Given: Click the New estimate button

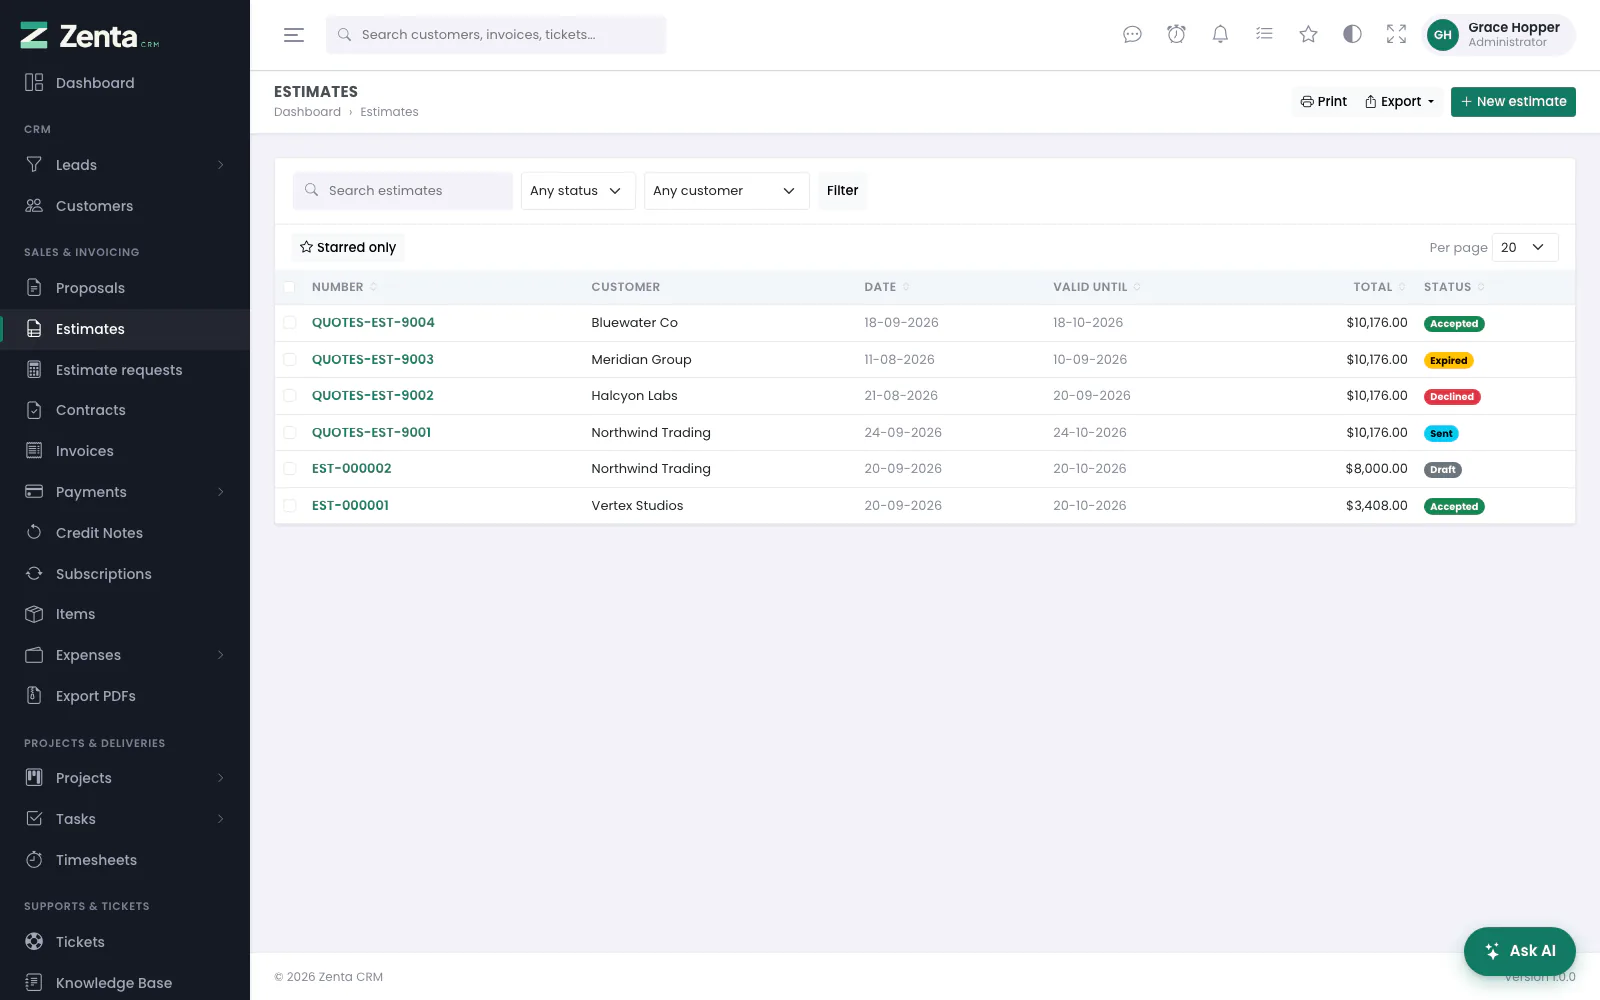Looking at the screenshot, I should click(x=1513, y=102).
